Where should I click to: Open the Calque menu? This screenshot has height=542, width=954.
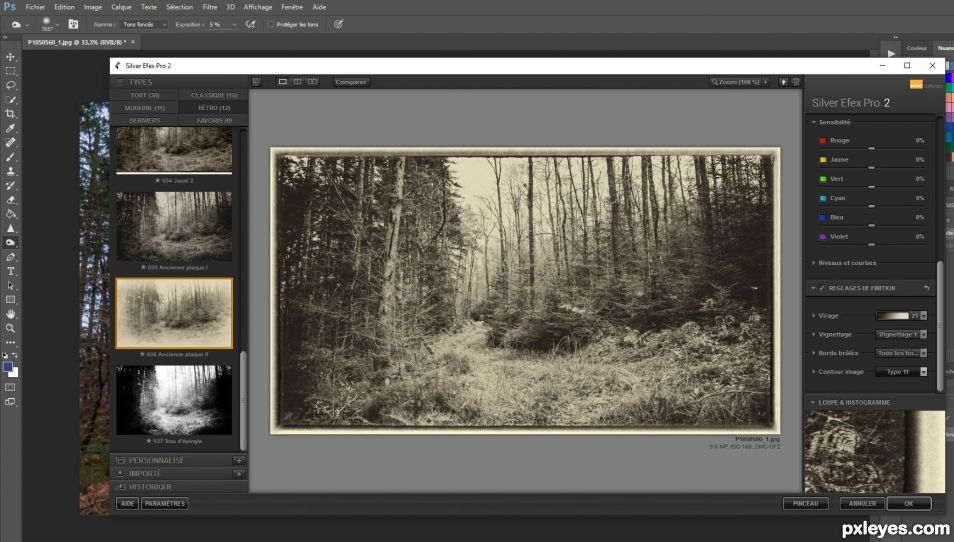[121, 7]
